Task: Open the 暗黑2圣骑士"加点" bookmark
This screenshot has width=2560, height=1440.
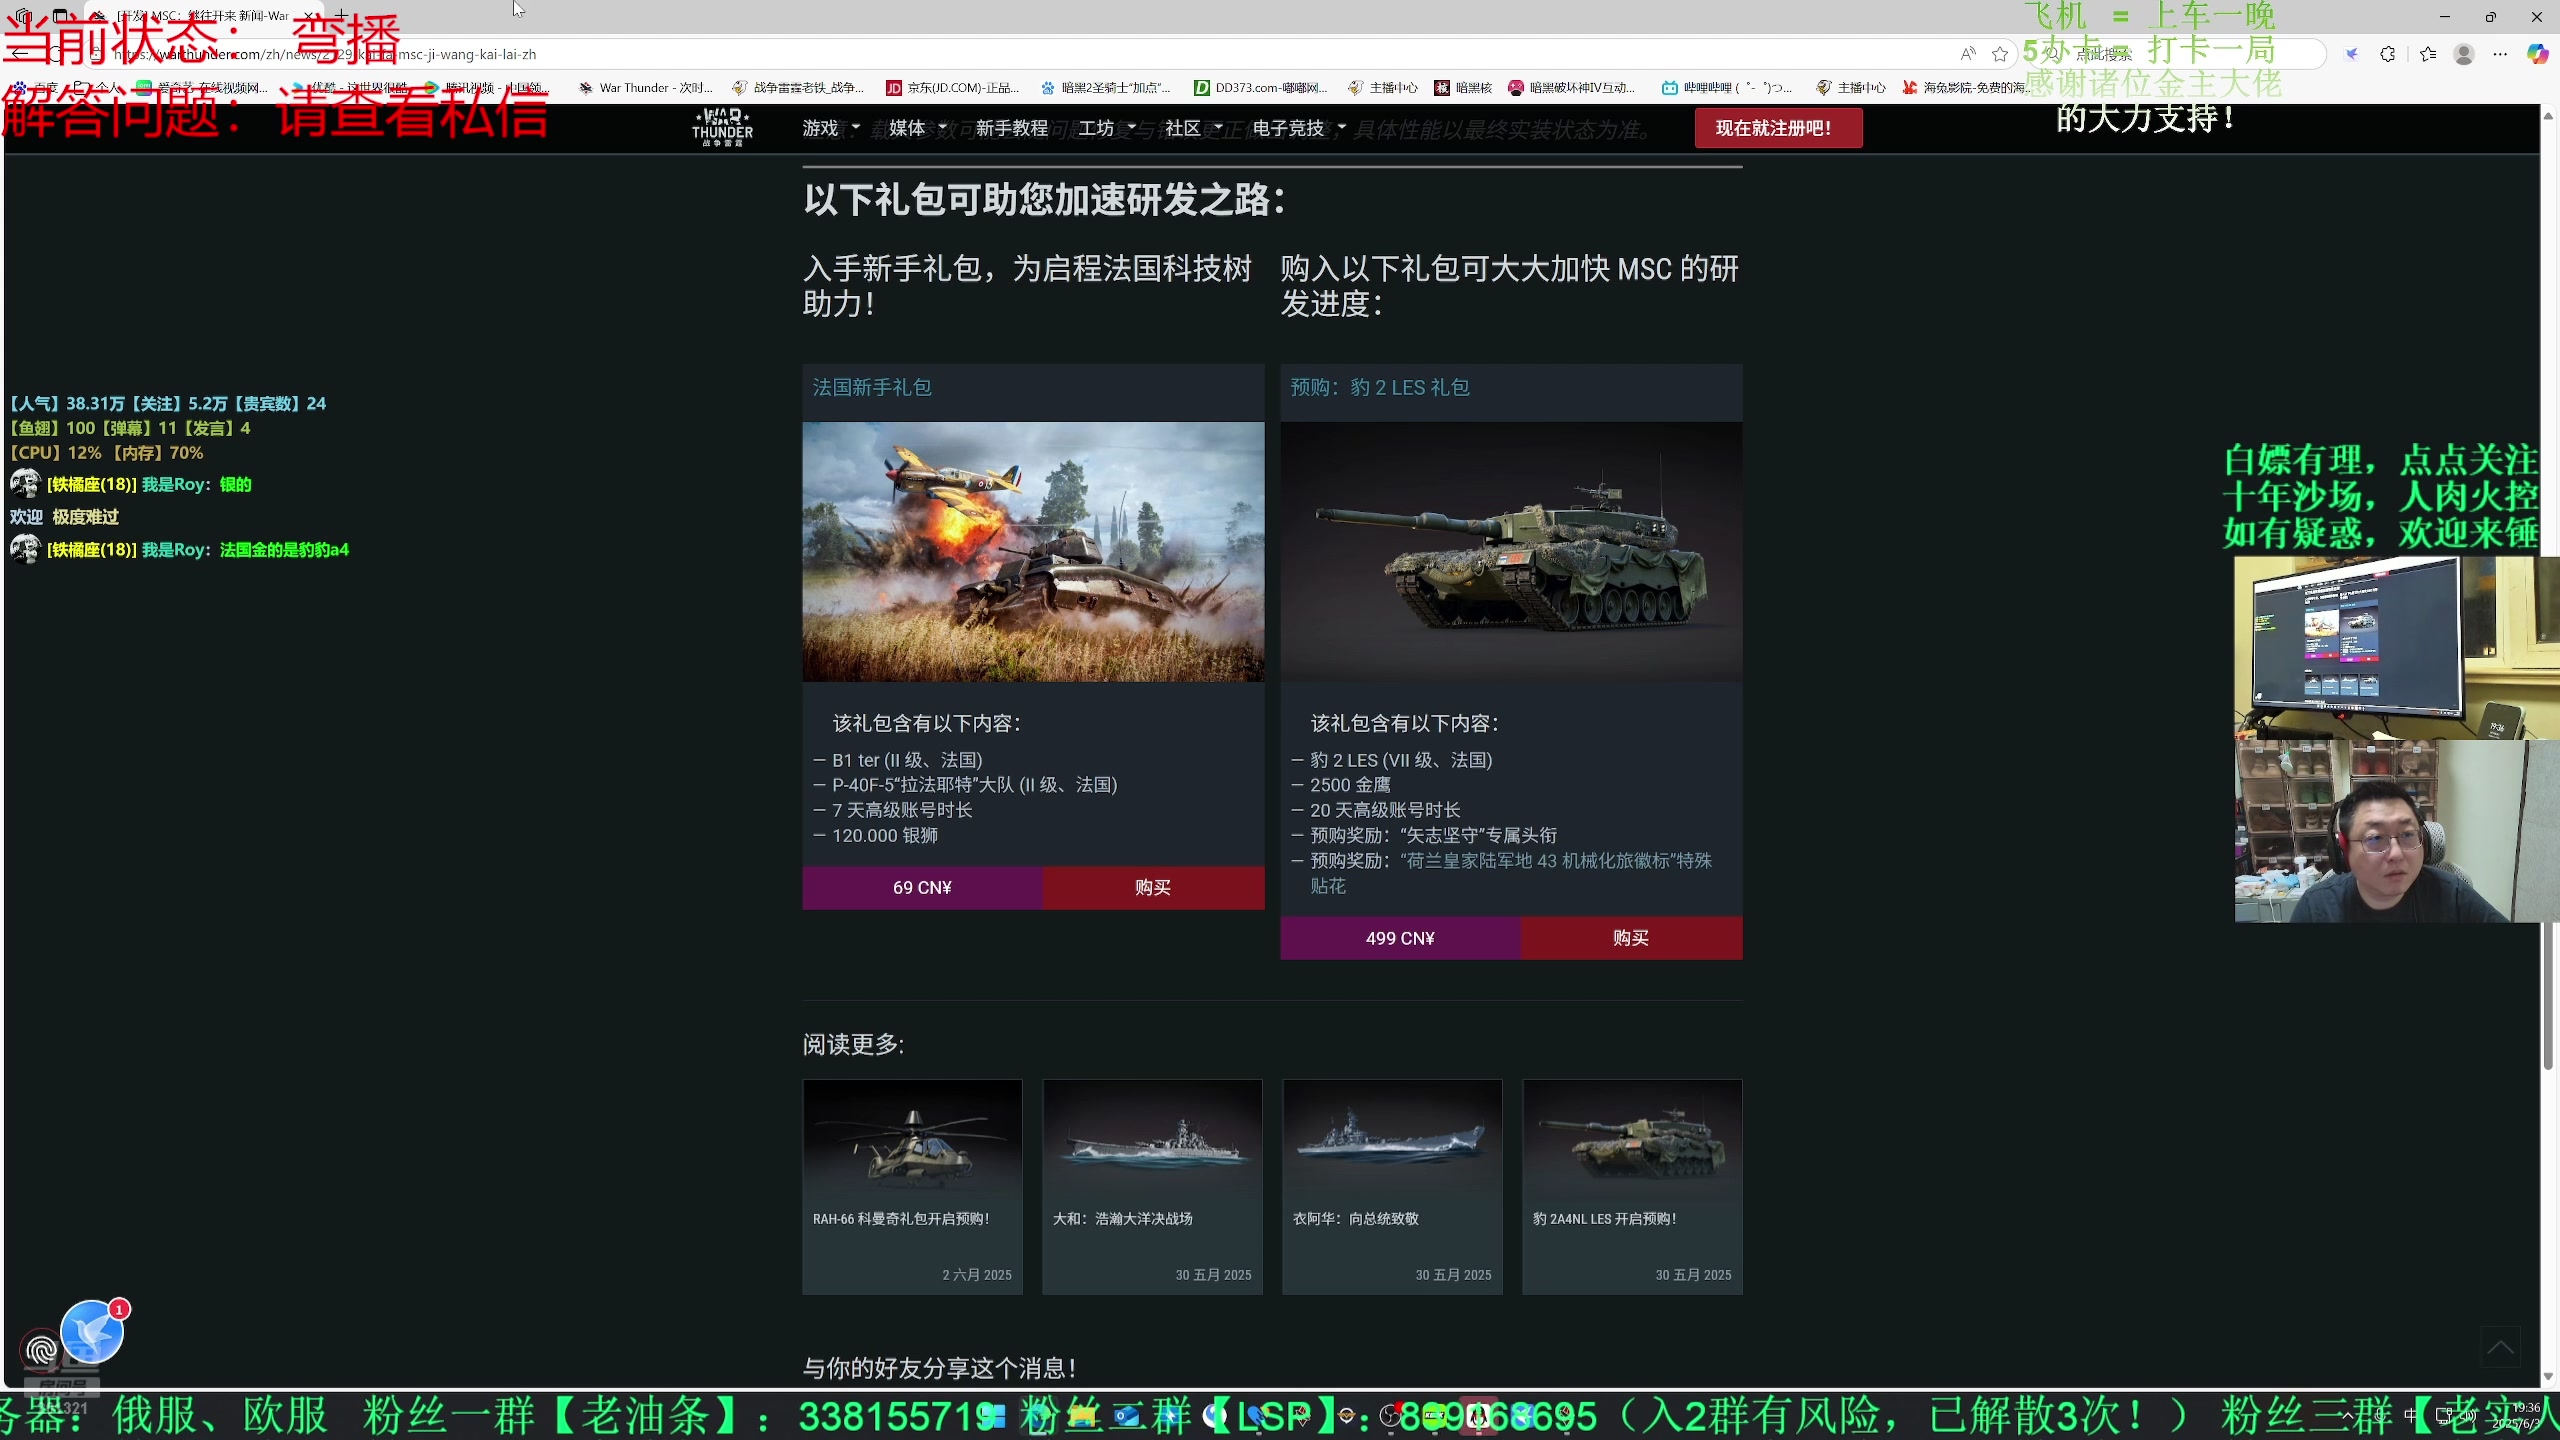Action: pyautogui.click(x=1106, y=88)
